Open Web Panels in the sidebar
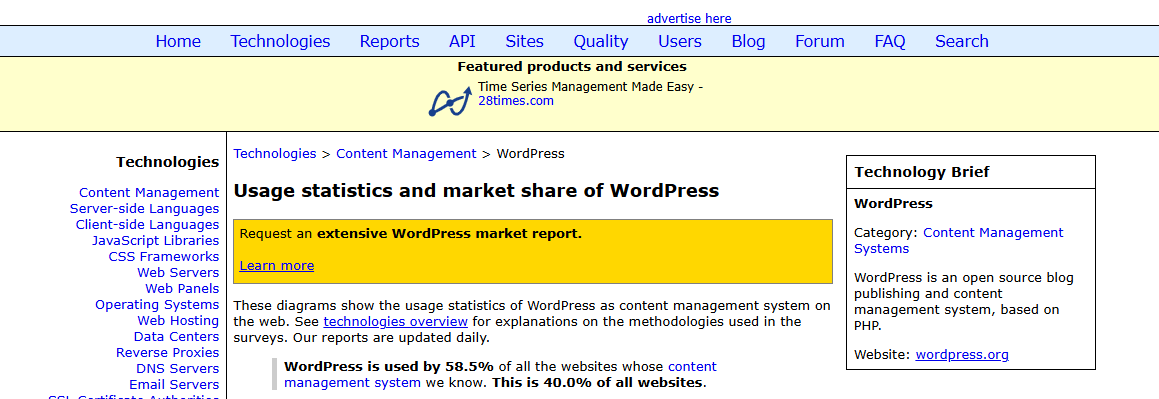 point(182,289)
